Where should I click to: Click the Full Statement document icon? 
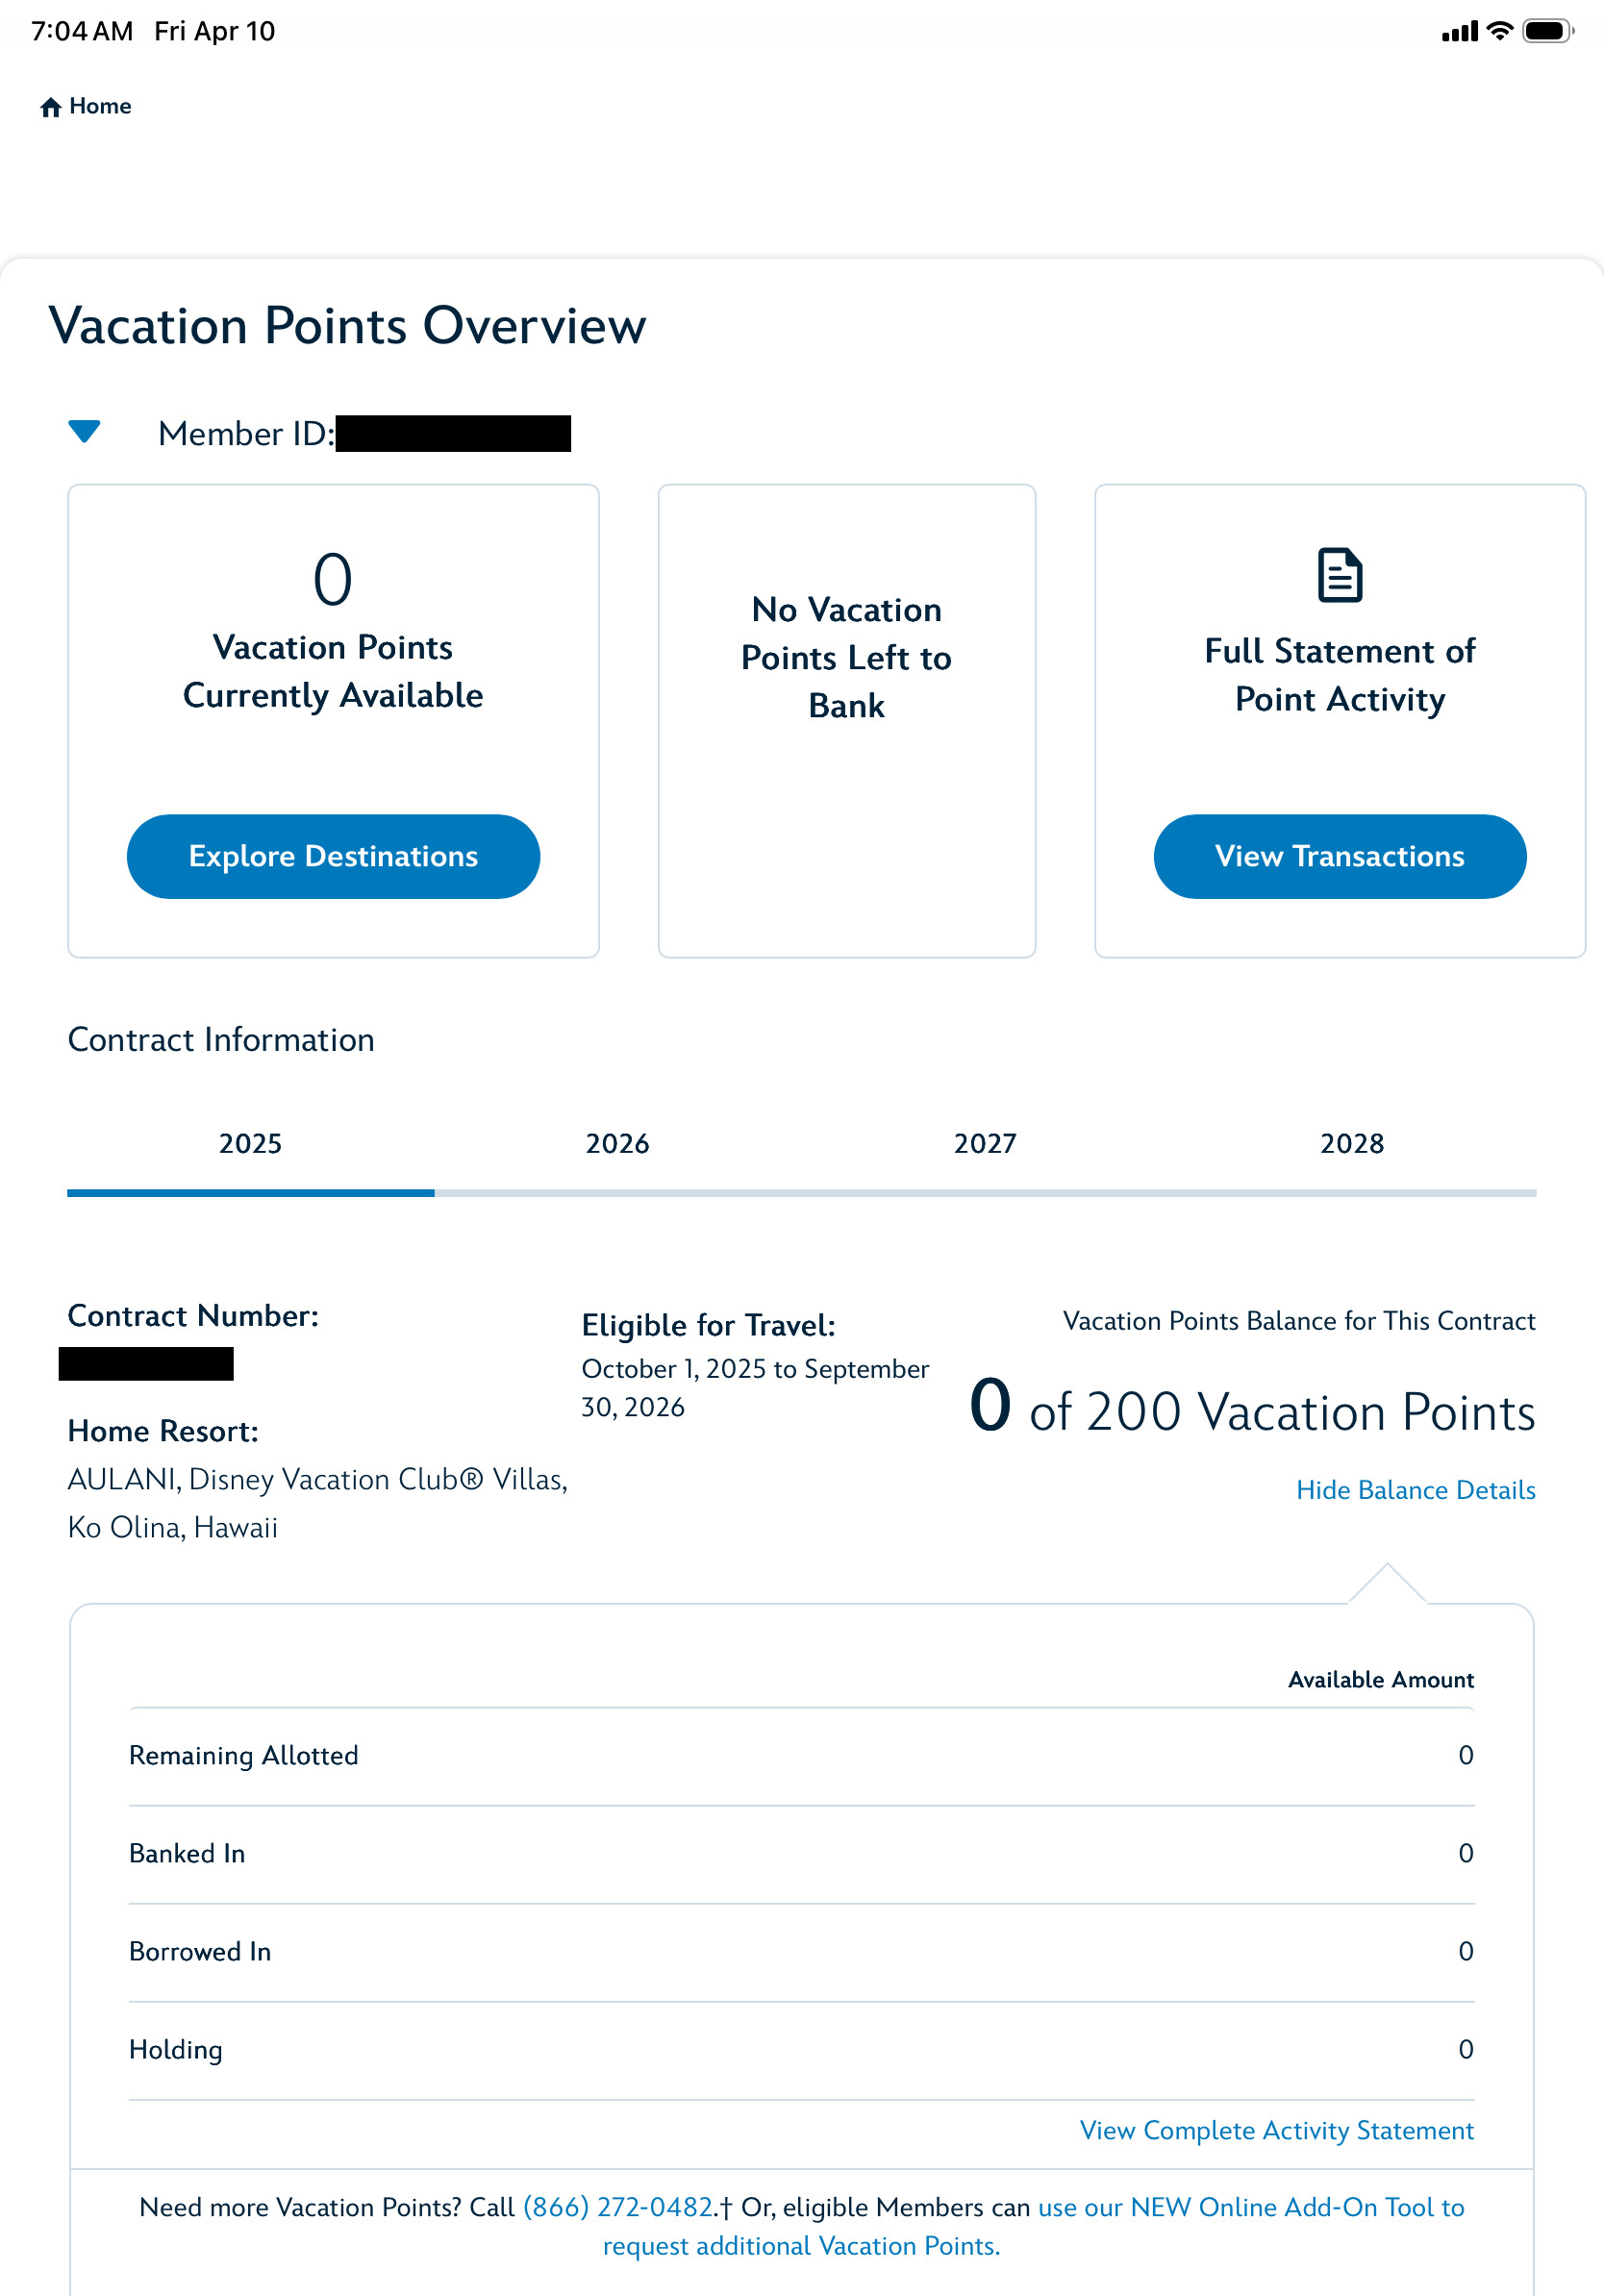(x=1339, y=575)
